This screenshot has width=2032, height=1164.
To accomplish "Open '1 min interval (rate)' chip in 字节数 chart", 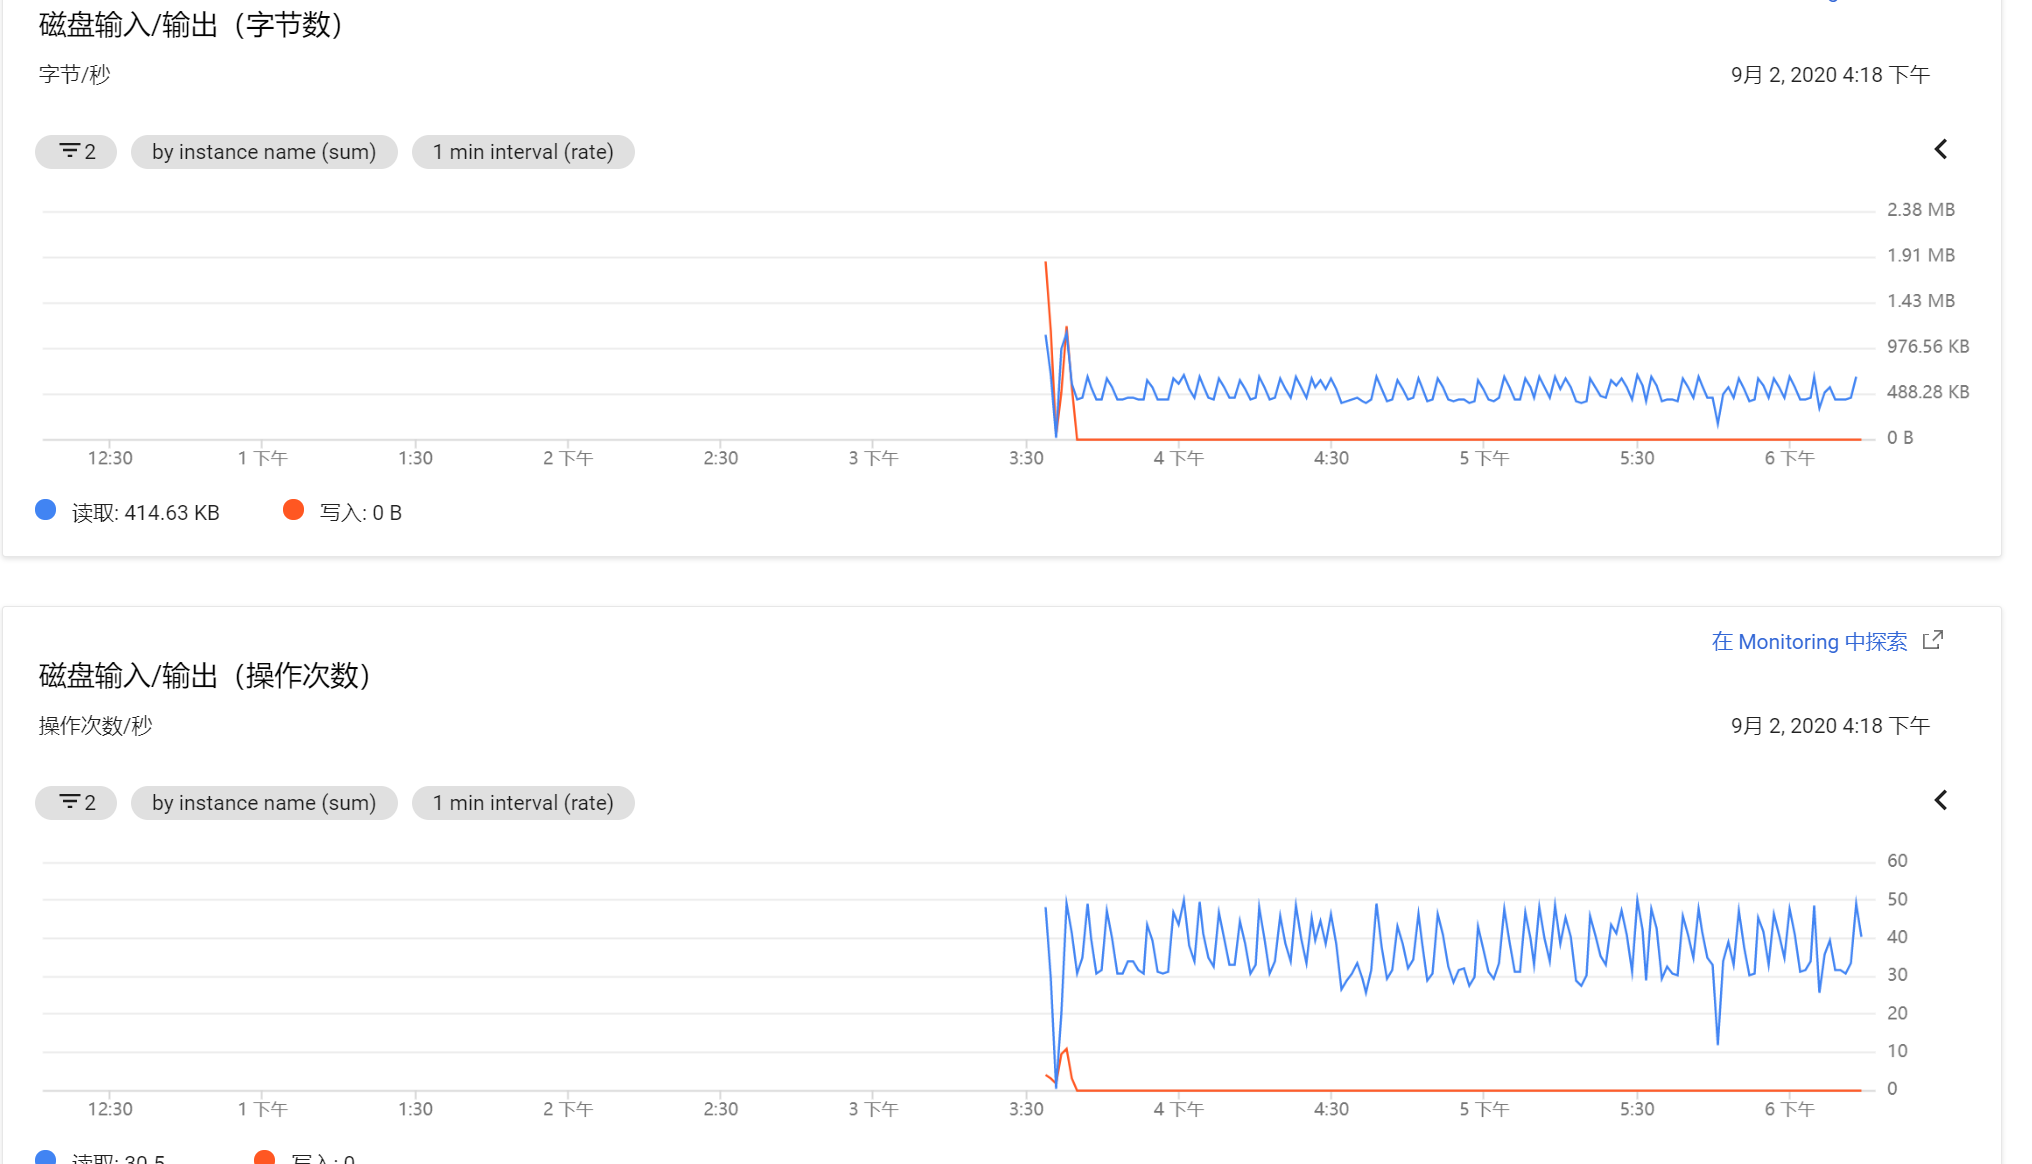I will tap(523, 152).
